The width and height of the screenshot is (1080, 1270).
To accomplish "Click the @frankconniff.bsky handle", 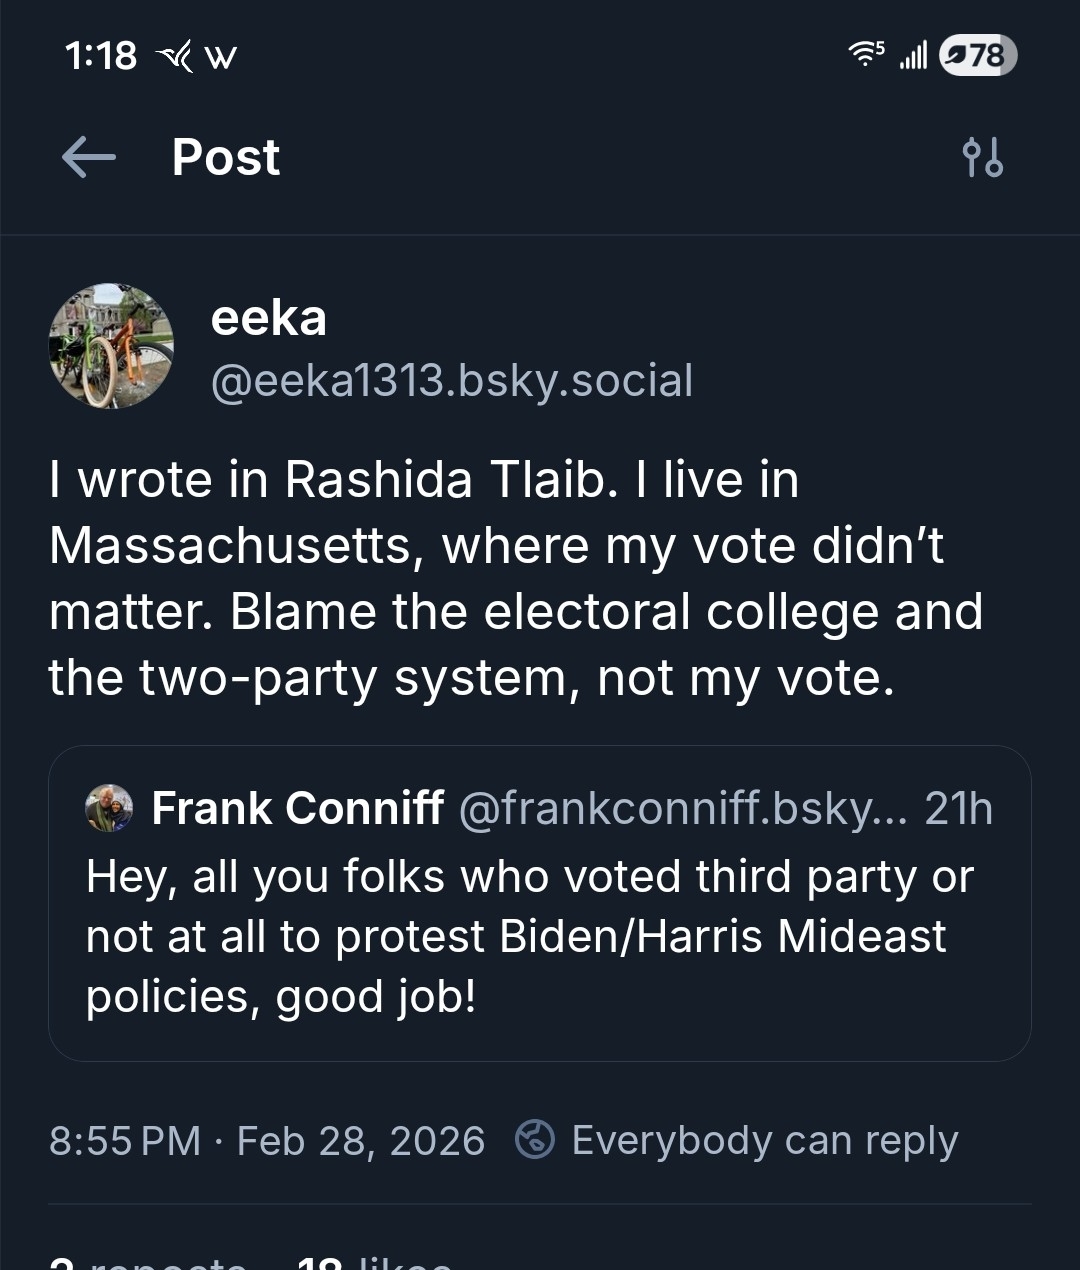I will (x=682, y=808).
